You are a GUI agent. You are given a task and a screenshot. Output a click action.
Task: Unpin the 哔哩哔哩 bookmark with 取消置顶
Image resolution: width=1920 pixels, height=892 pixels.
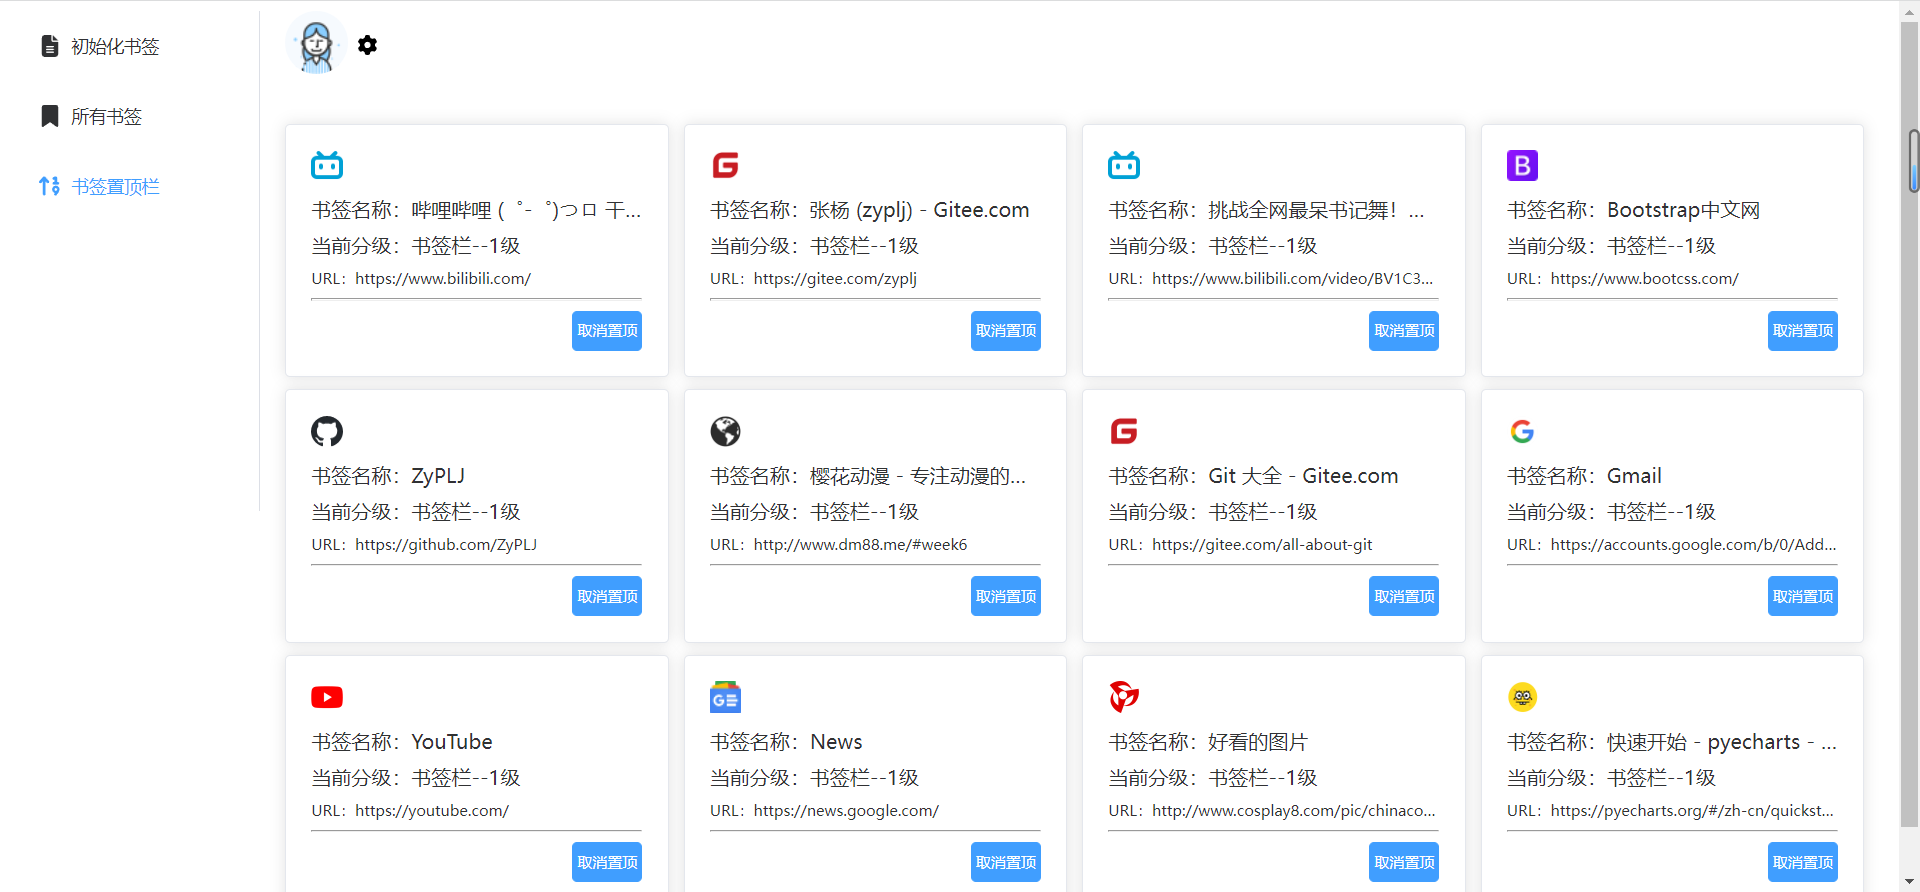pyautogui.click(x=607, y=331)
